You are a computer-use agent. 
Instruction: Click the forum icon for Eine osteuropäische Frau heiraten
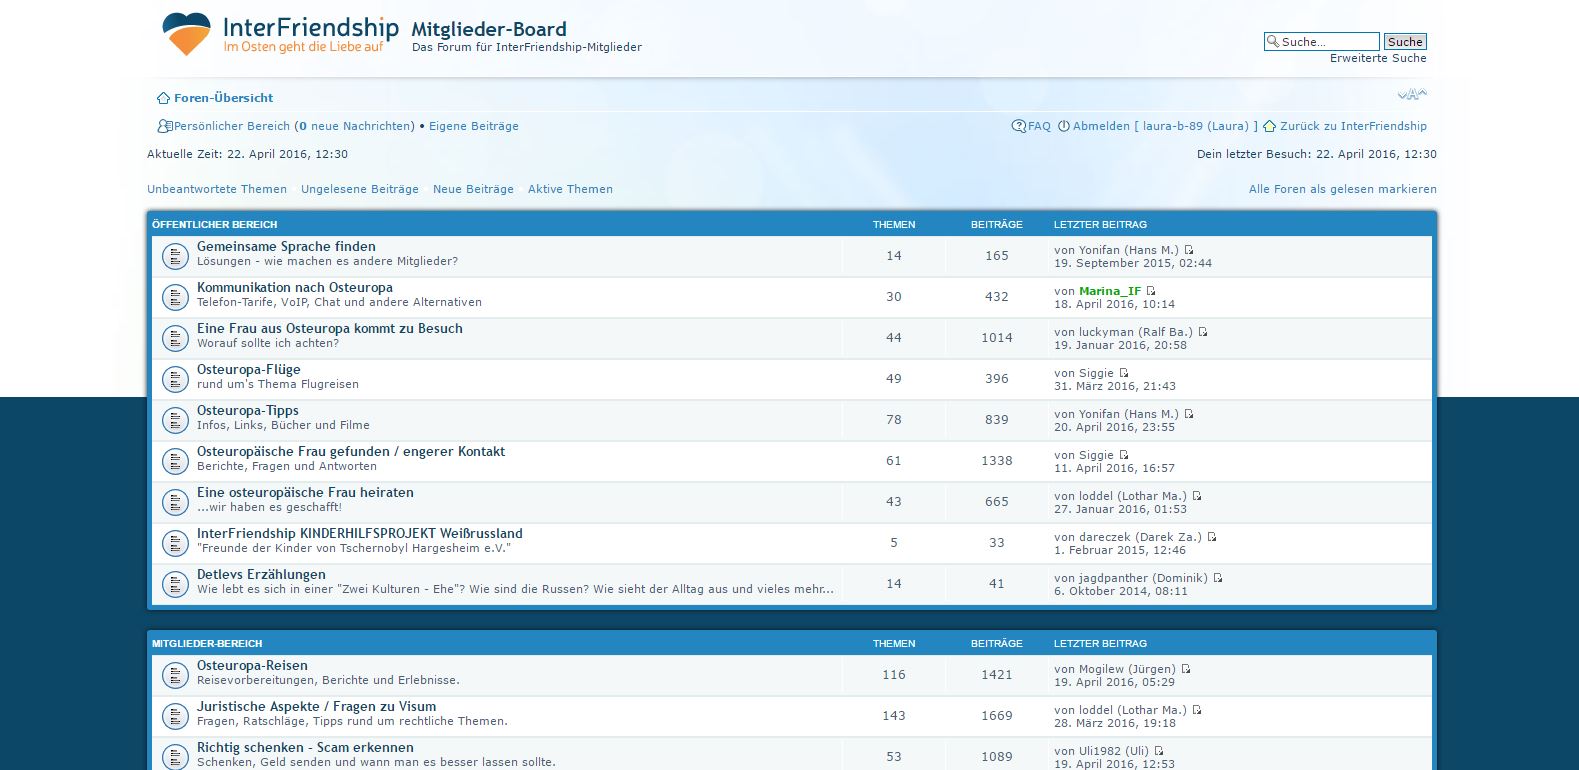(175, 502)
